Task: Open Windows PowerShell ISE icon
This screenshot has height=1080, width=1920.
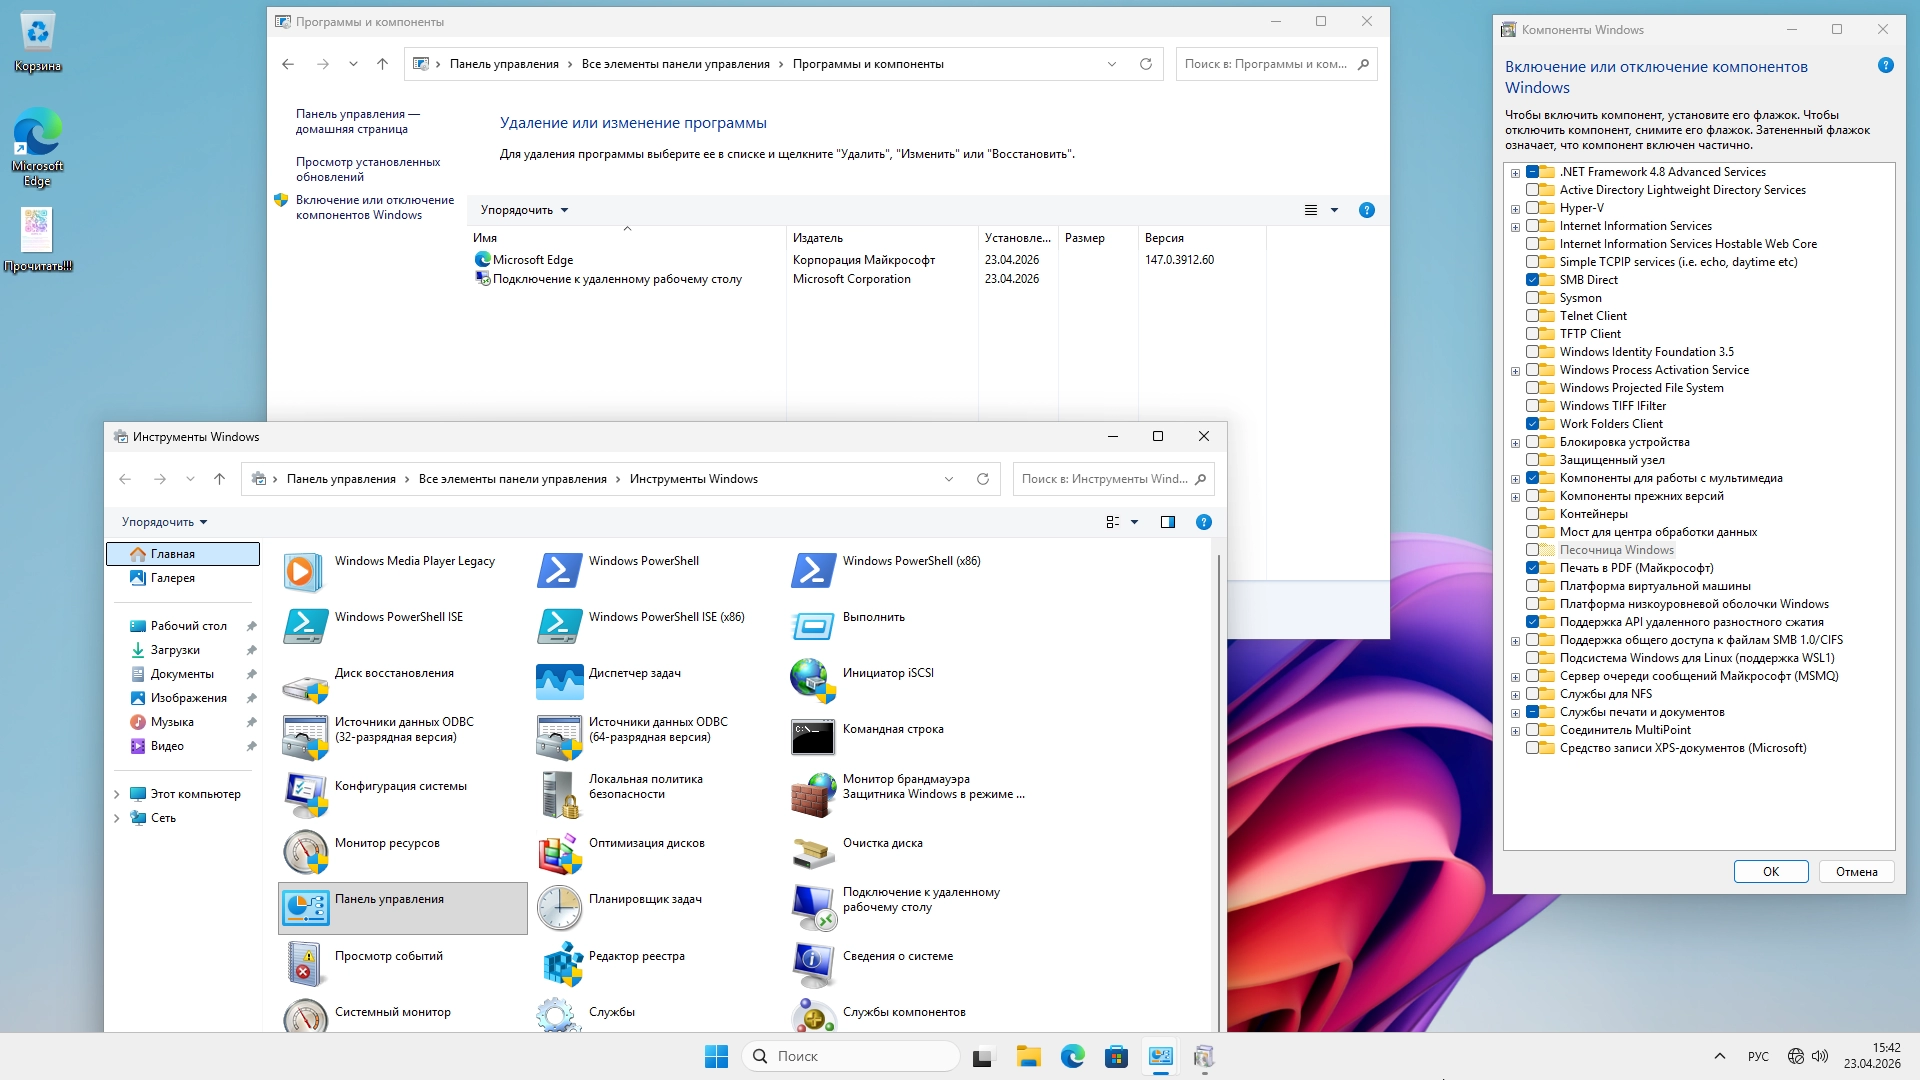Action: 304,625
